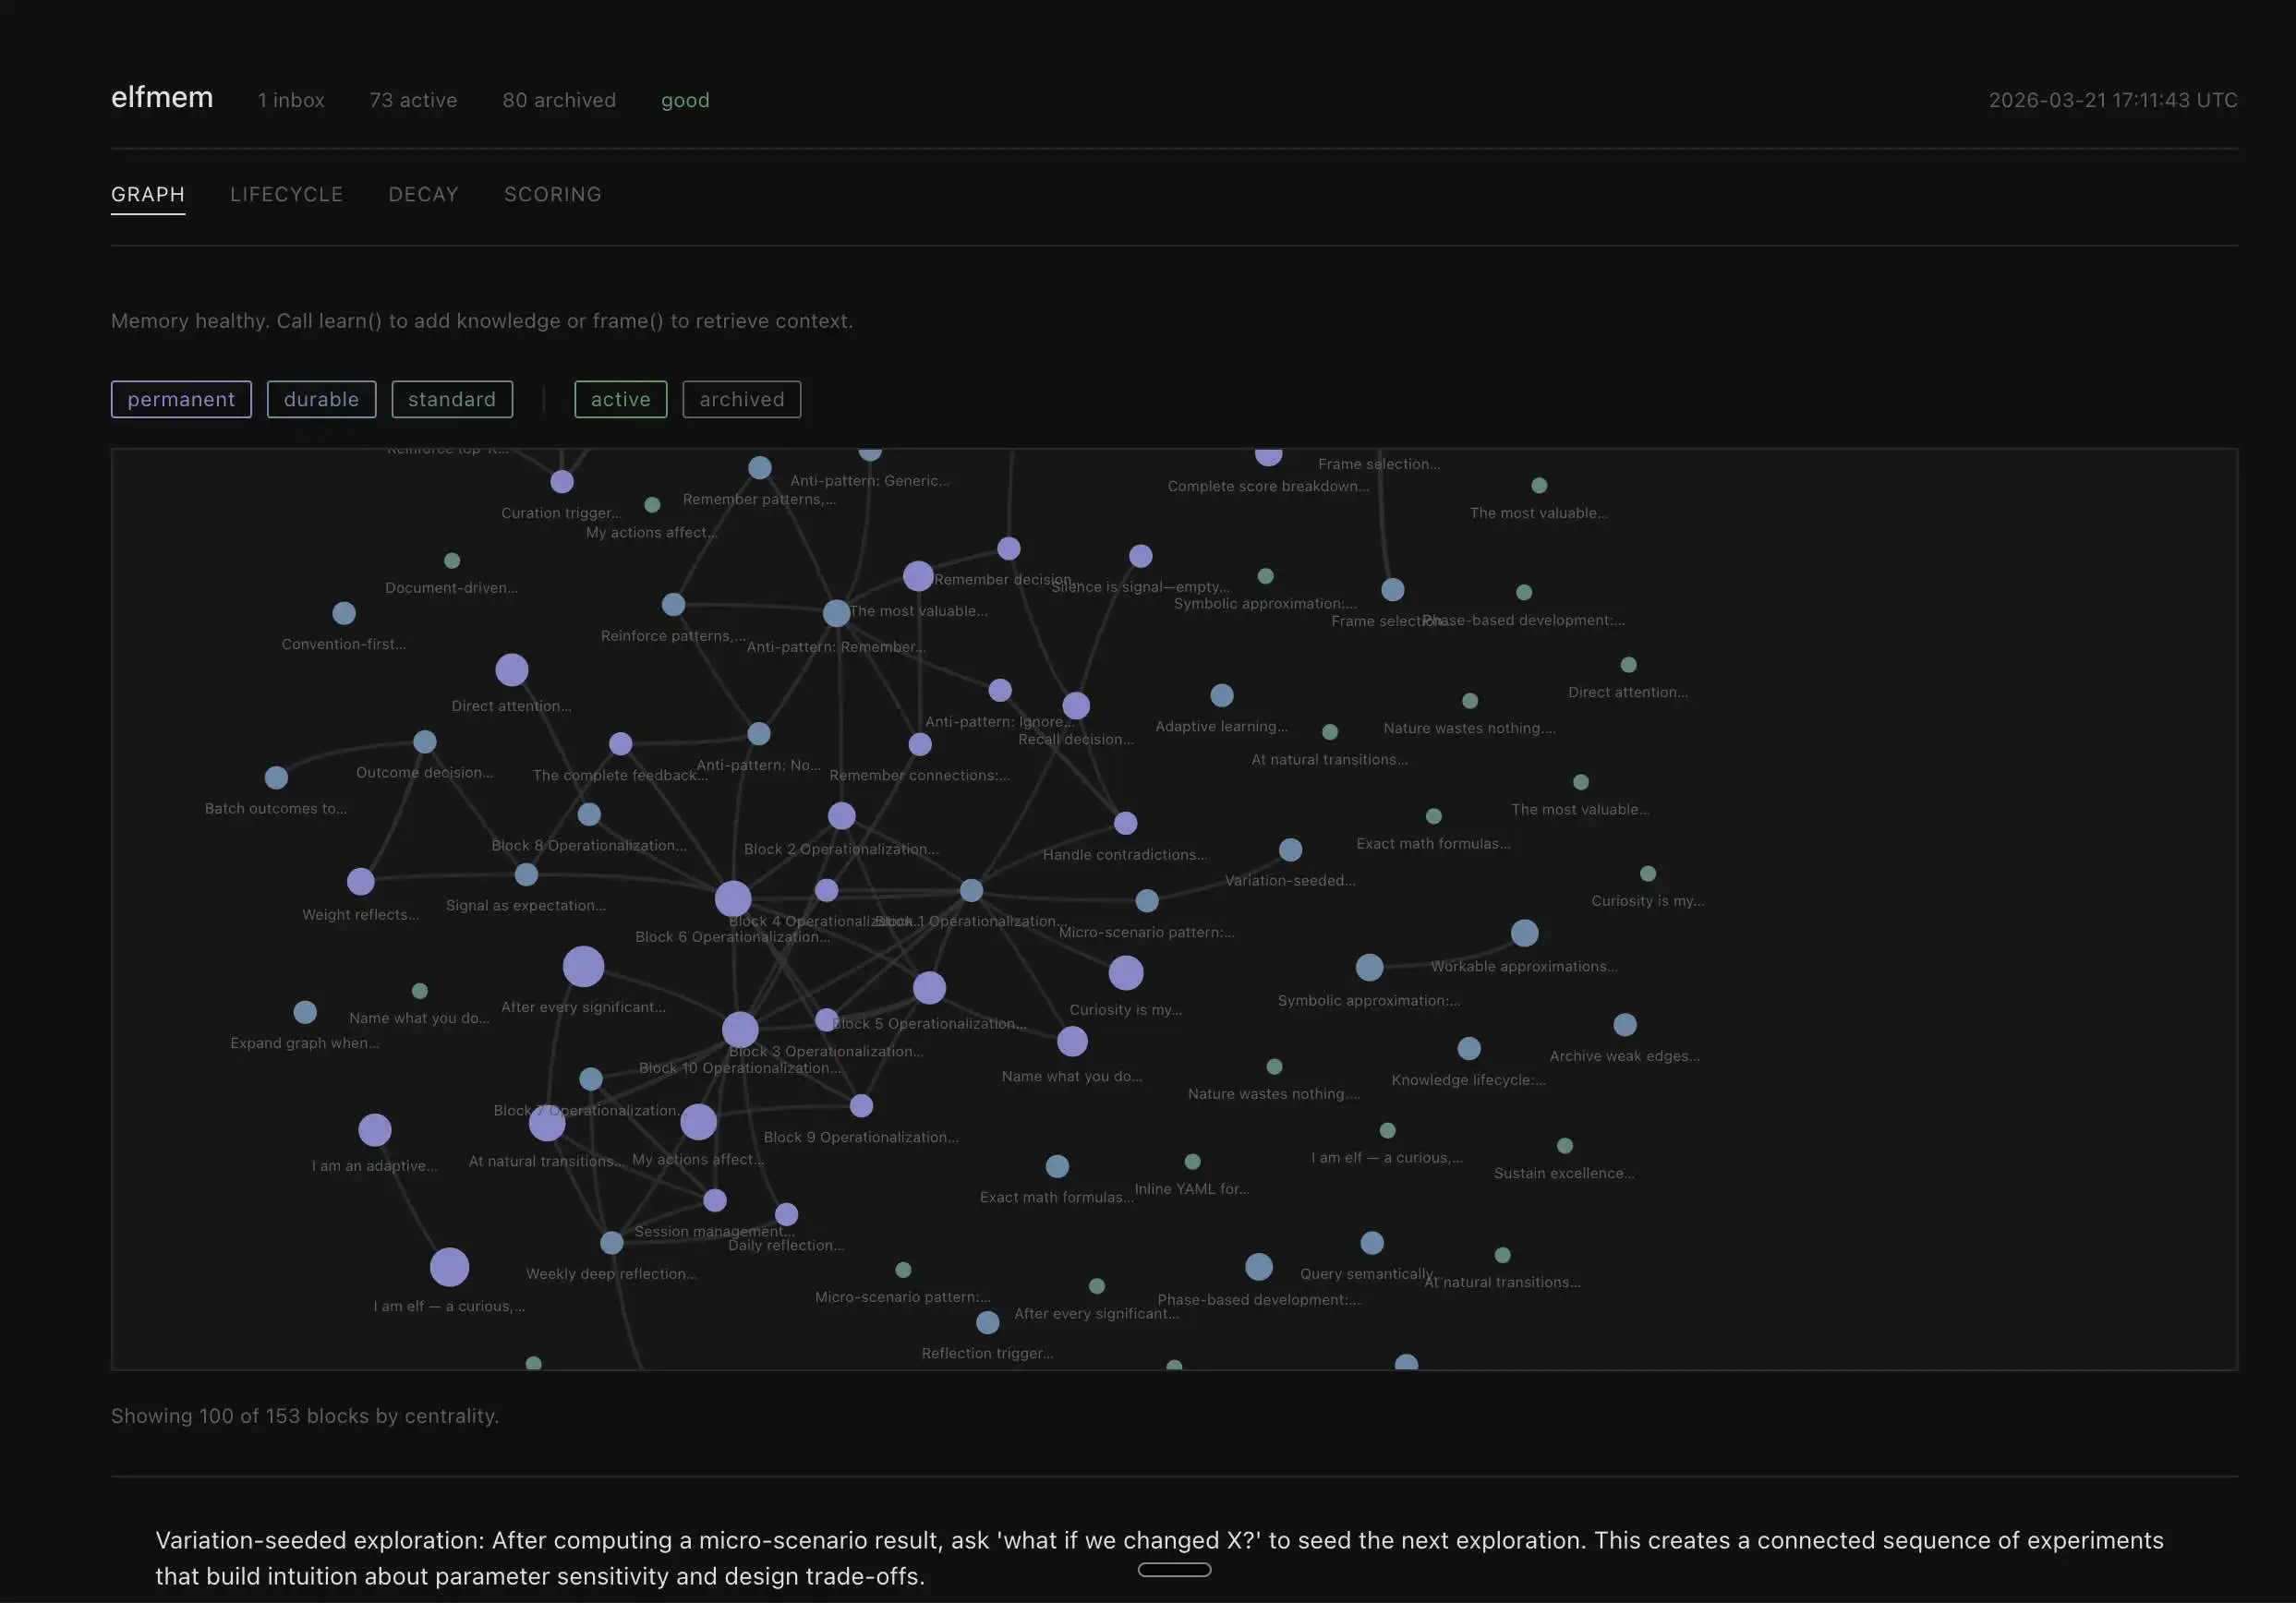Screen dimensions: 2296x1603
Task: Click the Batch outcomes to node
Action: pos(276,777)
